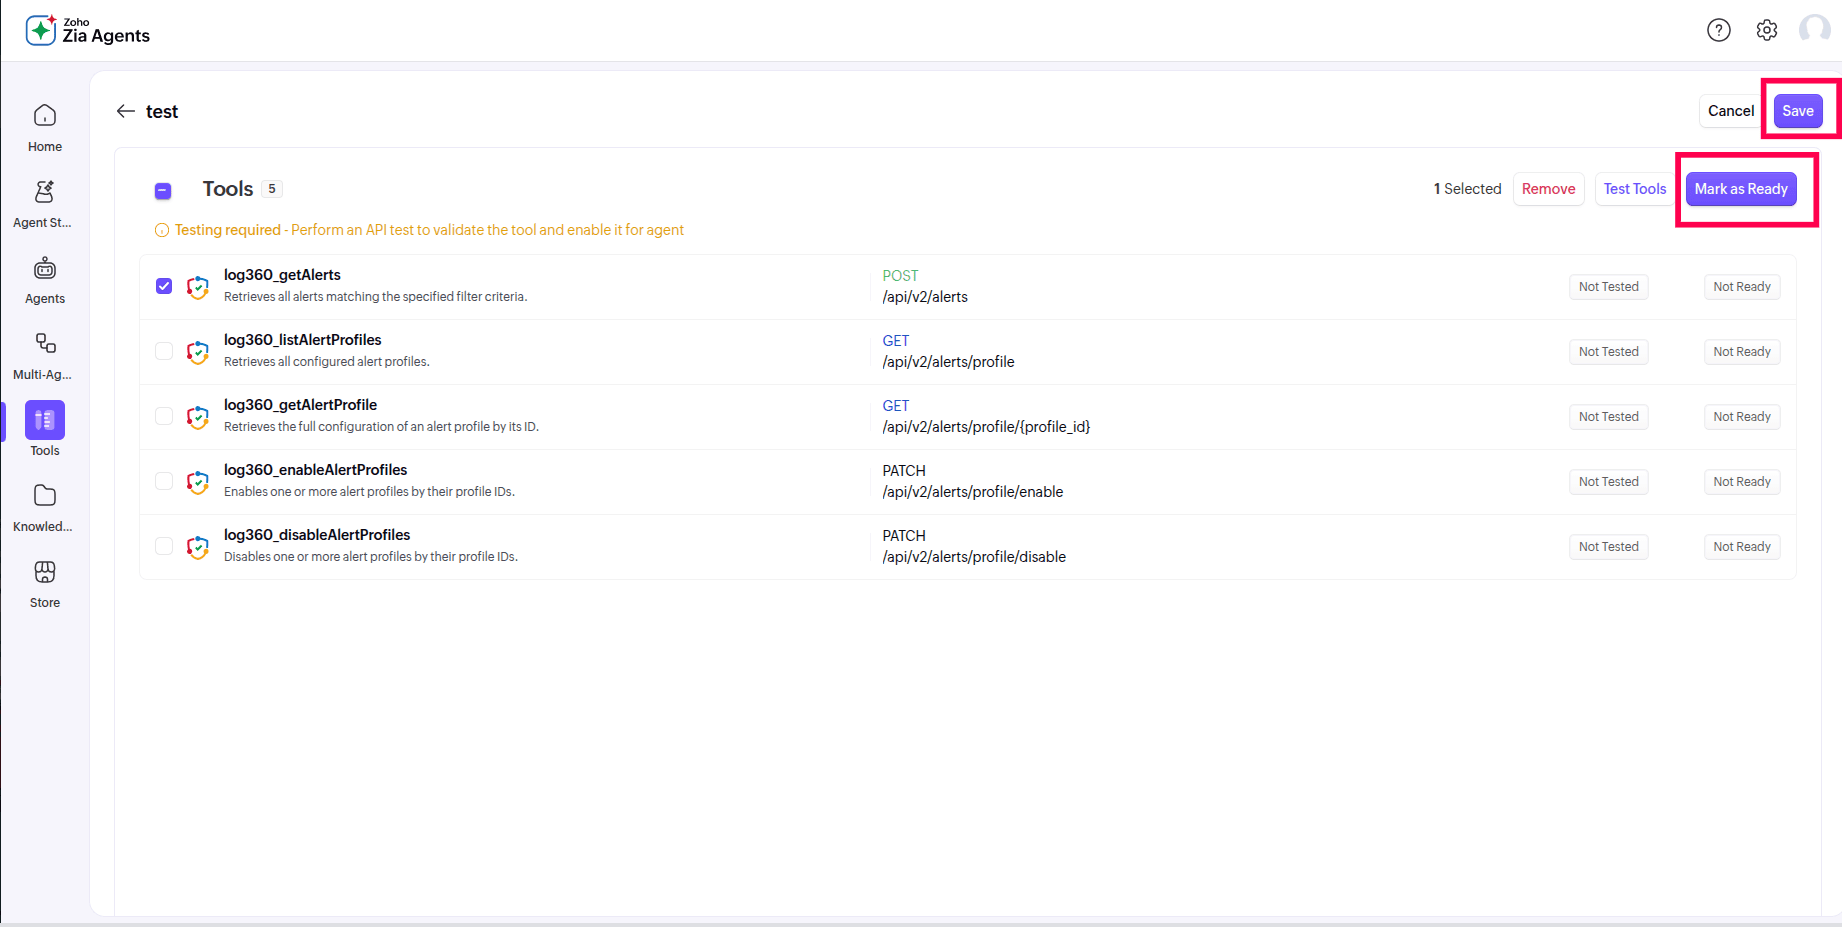
Task: Click the Cancel button
Action: click(x=1730, y=111)
